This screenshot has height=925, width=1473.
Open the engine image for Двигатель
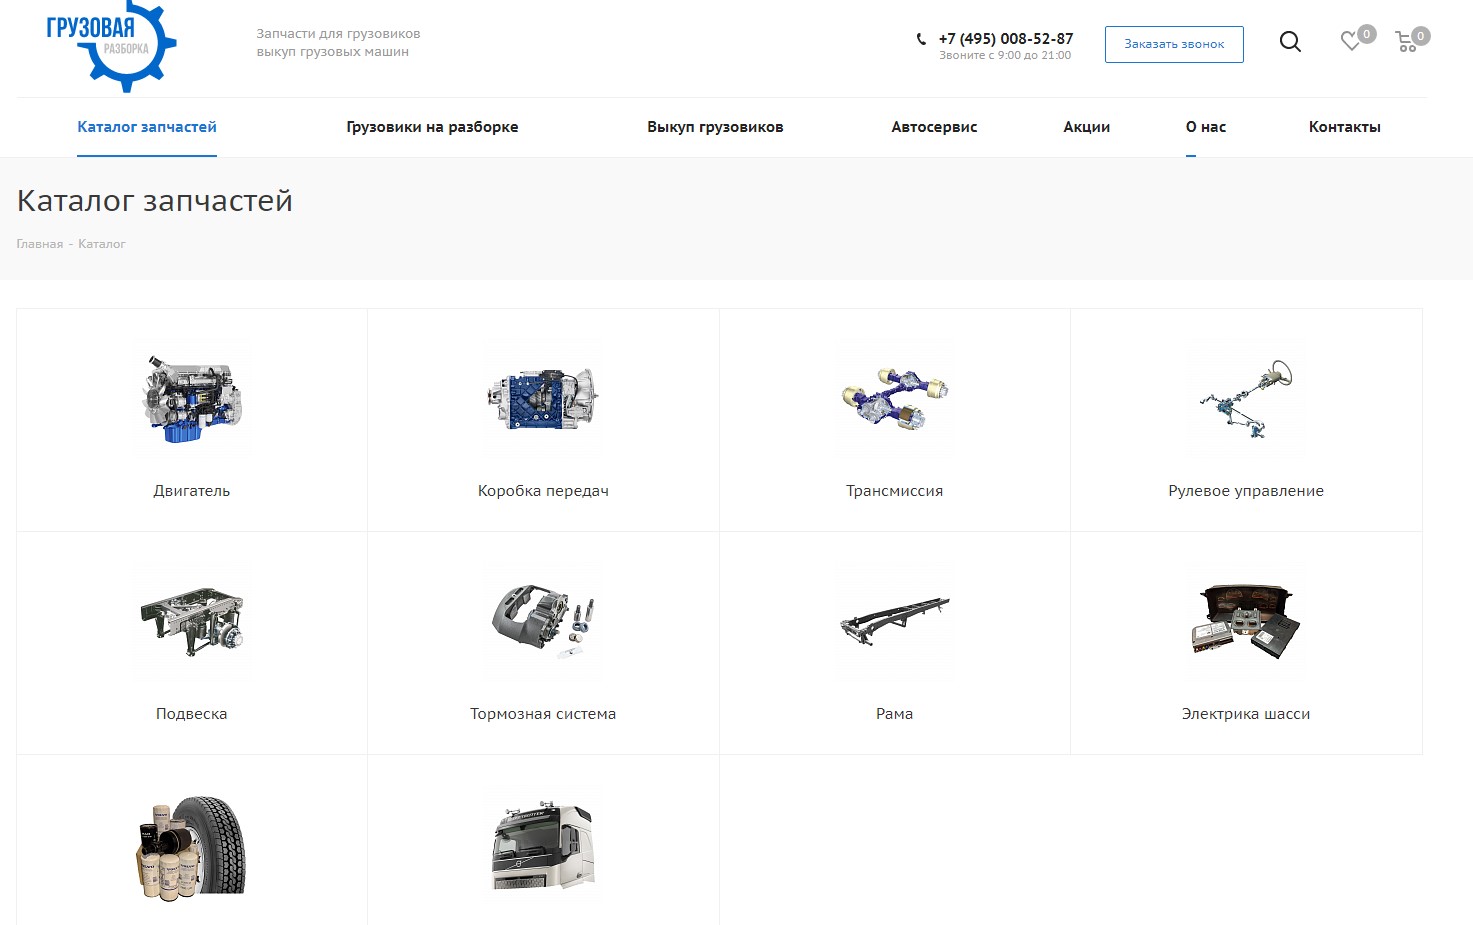click(192, 399)
